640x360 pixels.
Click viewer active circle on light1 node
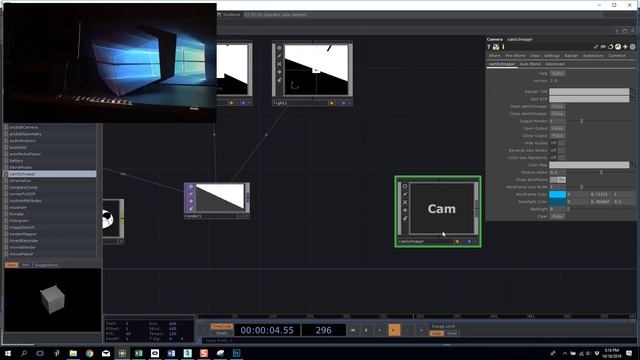click(x=279, y=48)
